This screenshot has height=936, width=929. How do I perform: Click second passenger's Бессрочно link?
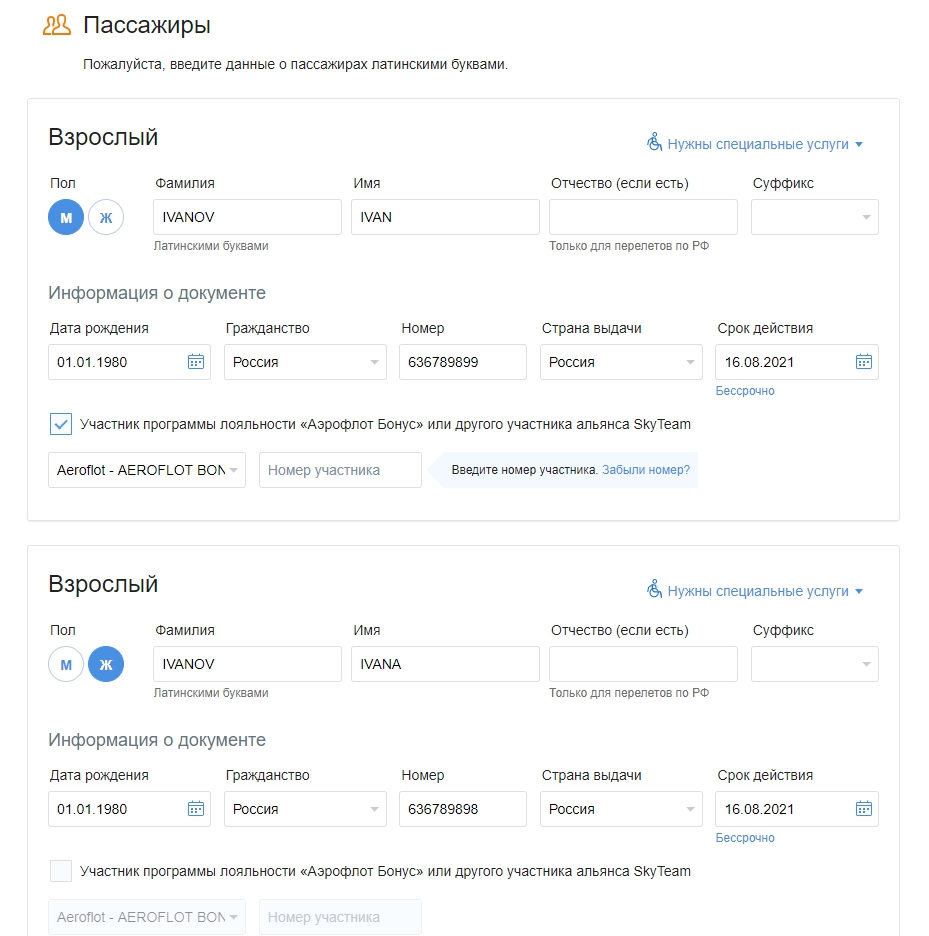745,838
